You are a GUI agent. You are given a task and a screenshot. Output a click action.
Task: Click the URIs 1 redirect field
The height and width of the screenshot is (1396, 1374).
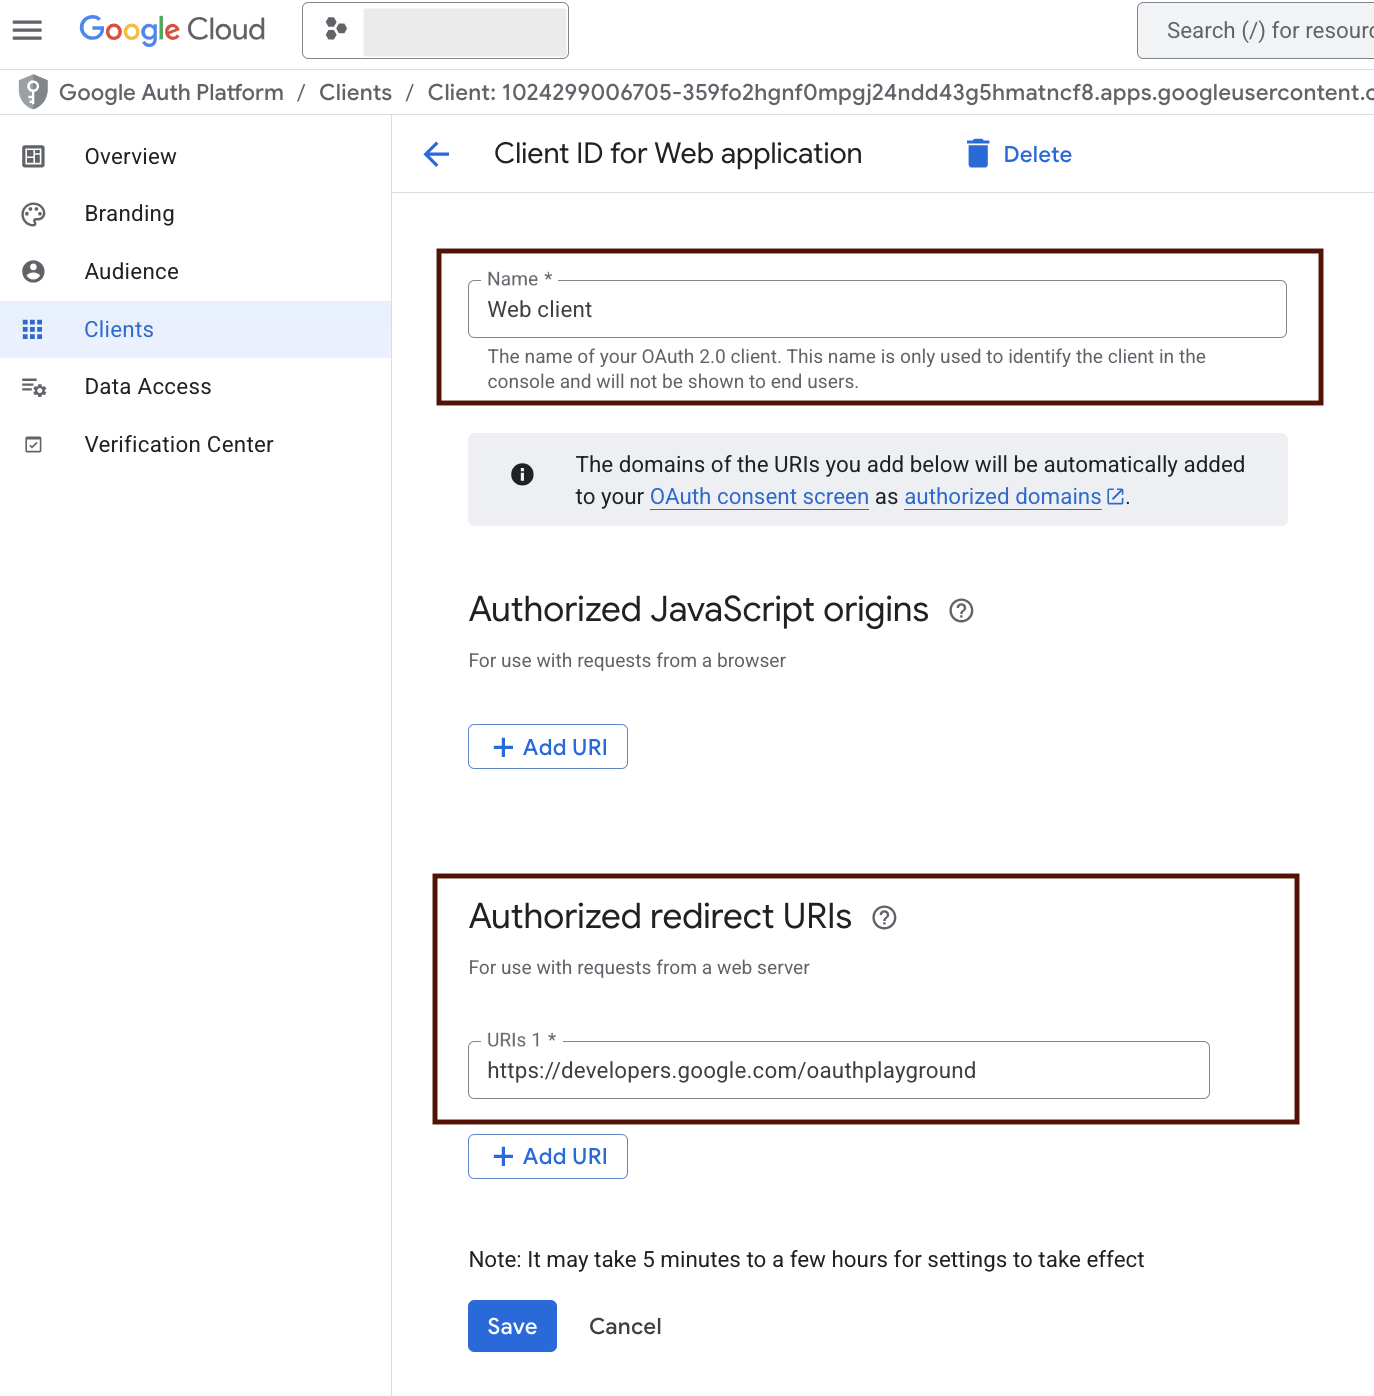[838, 1071]
